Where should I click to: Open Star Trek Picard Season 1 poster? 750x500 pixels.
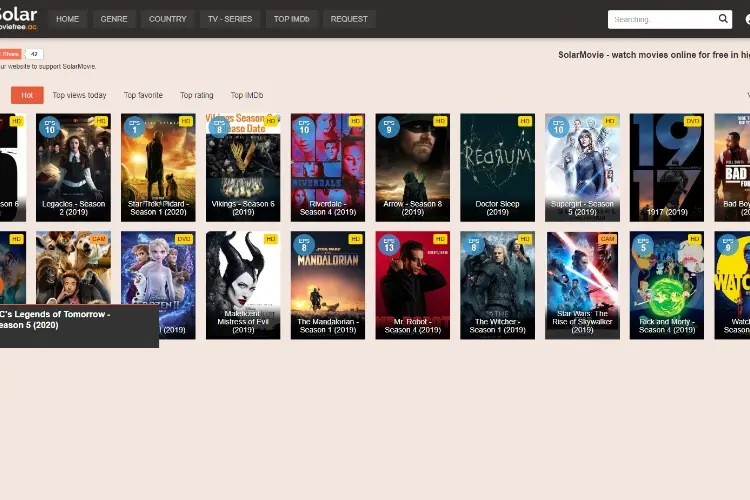[x=158, y=167]
